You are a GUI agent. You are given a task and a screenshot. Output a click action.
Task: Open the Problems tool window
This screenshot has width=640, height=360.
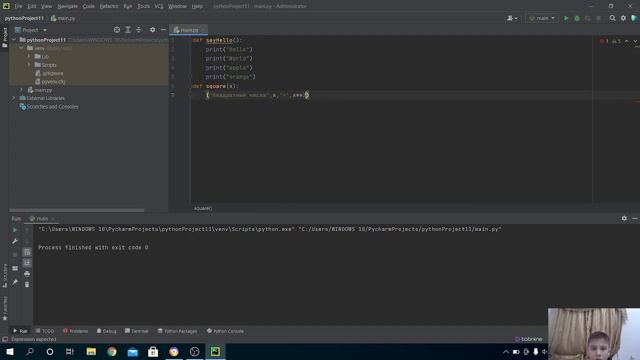tap(76, 331)
